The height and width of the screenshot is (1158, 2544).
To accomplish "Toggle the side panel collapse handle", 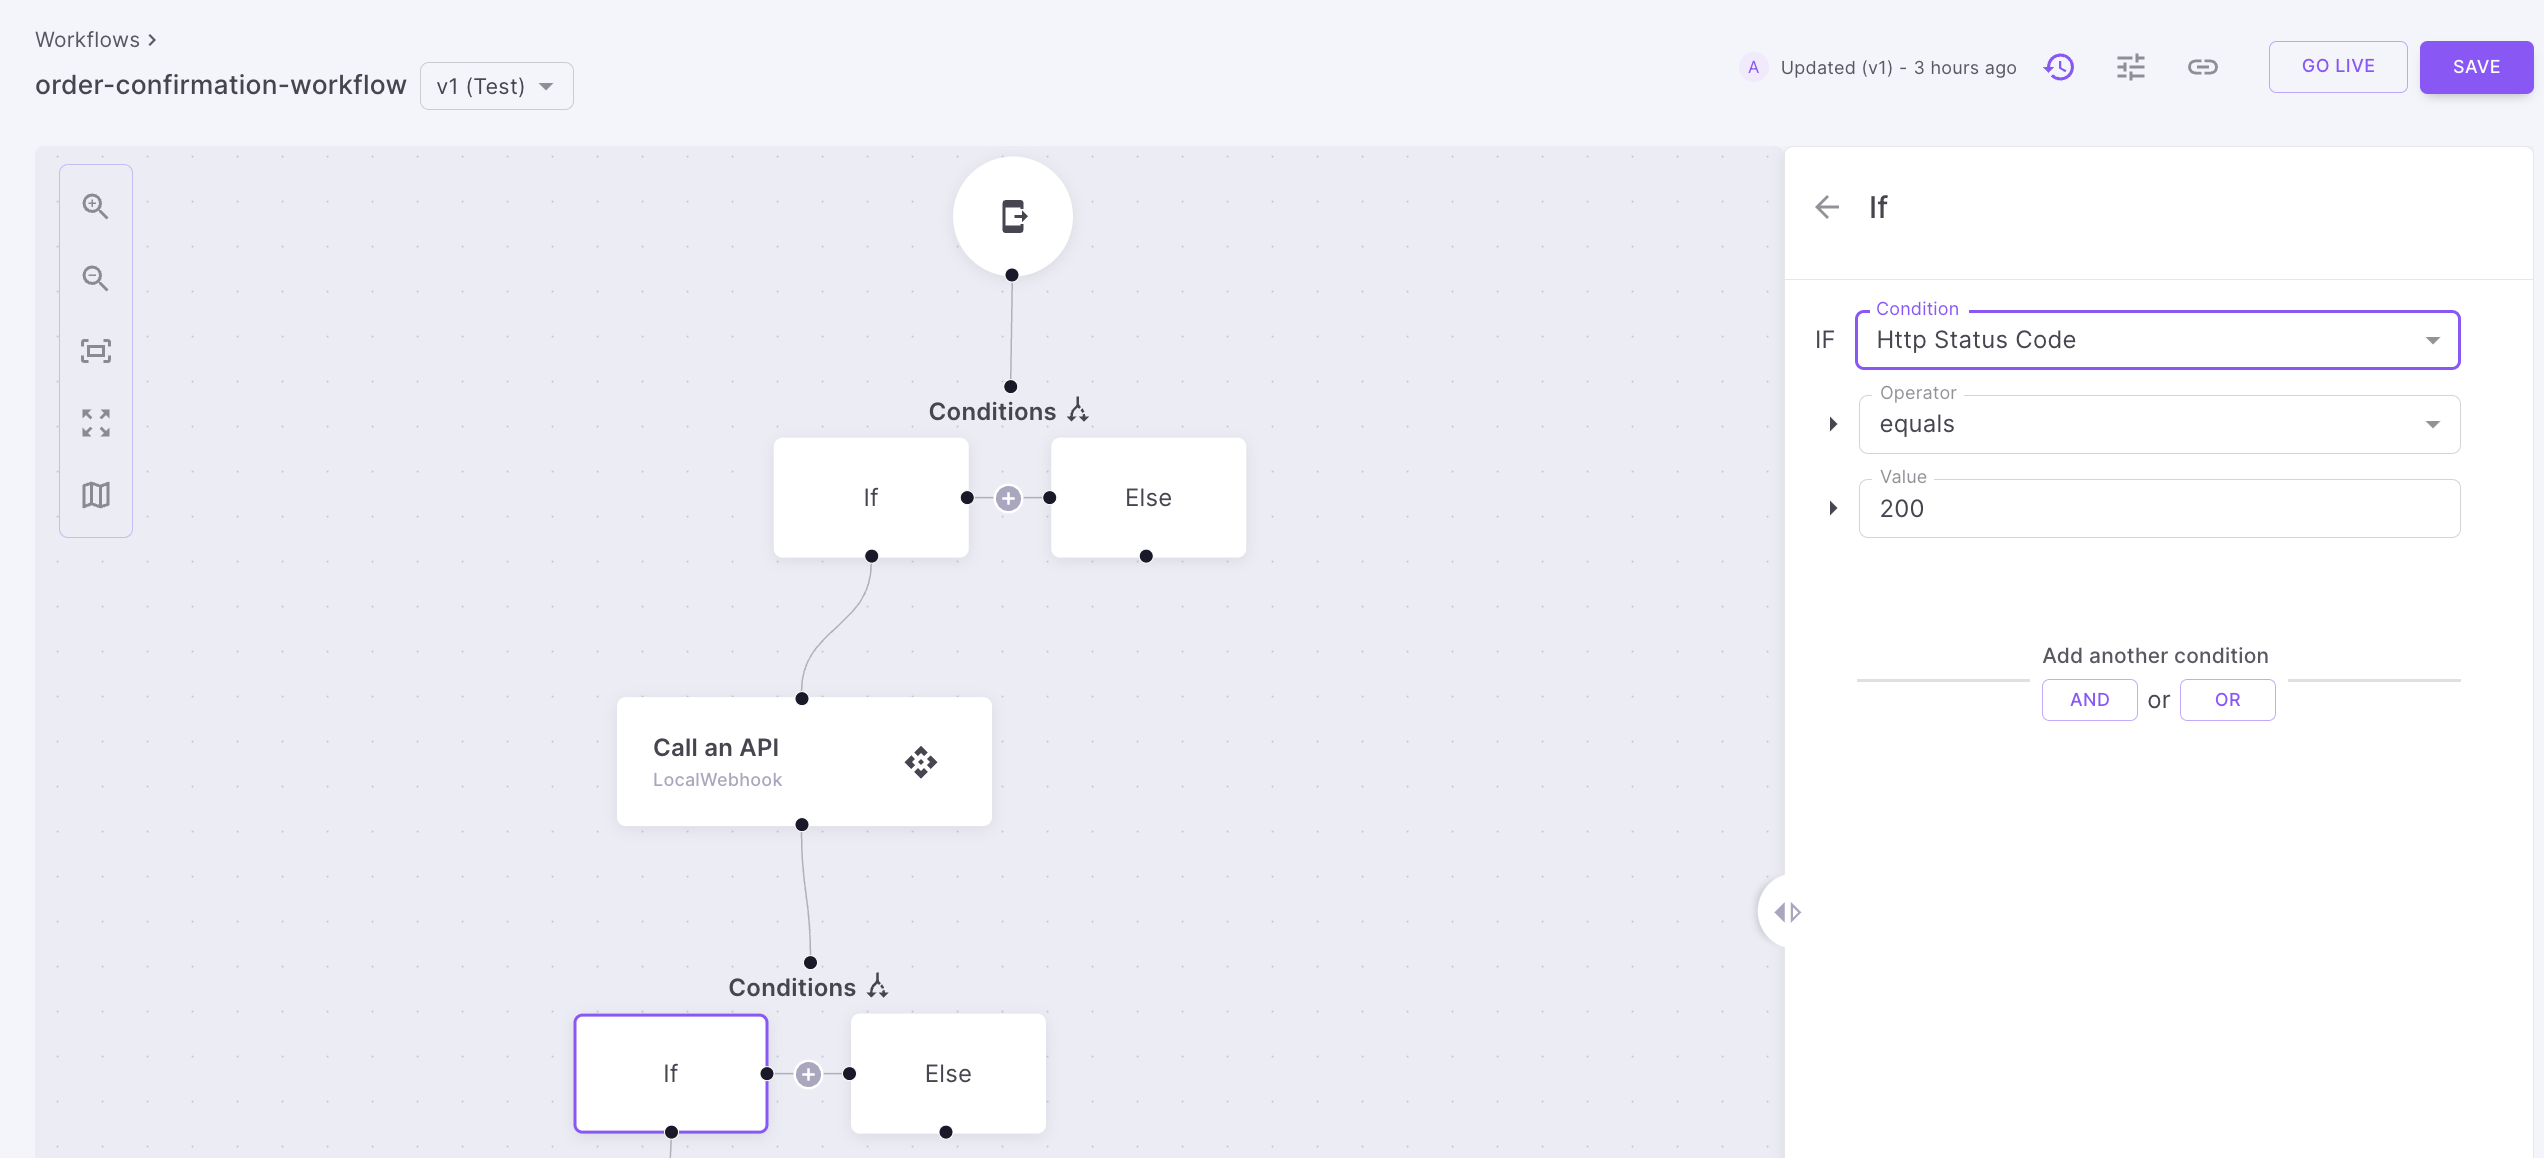I will [x=1787, y=912].
